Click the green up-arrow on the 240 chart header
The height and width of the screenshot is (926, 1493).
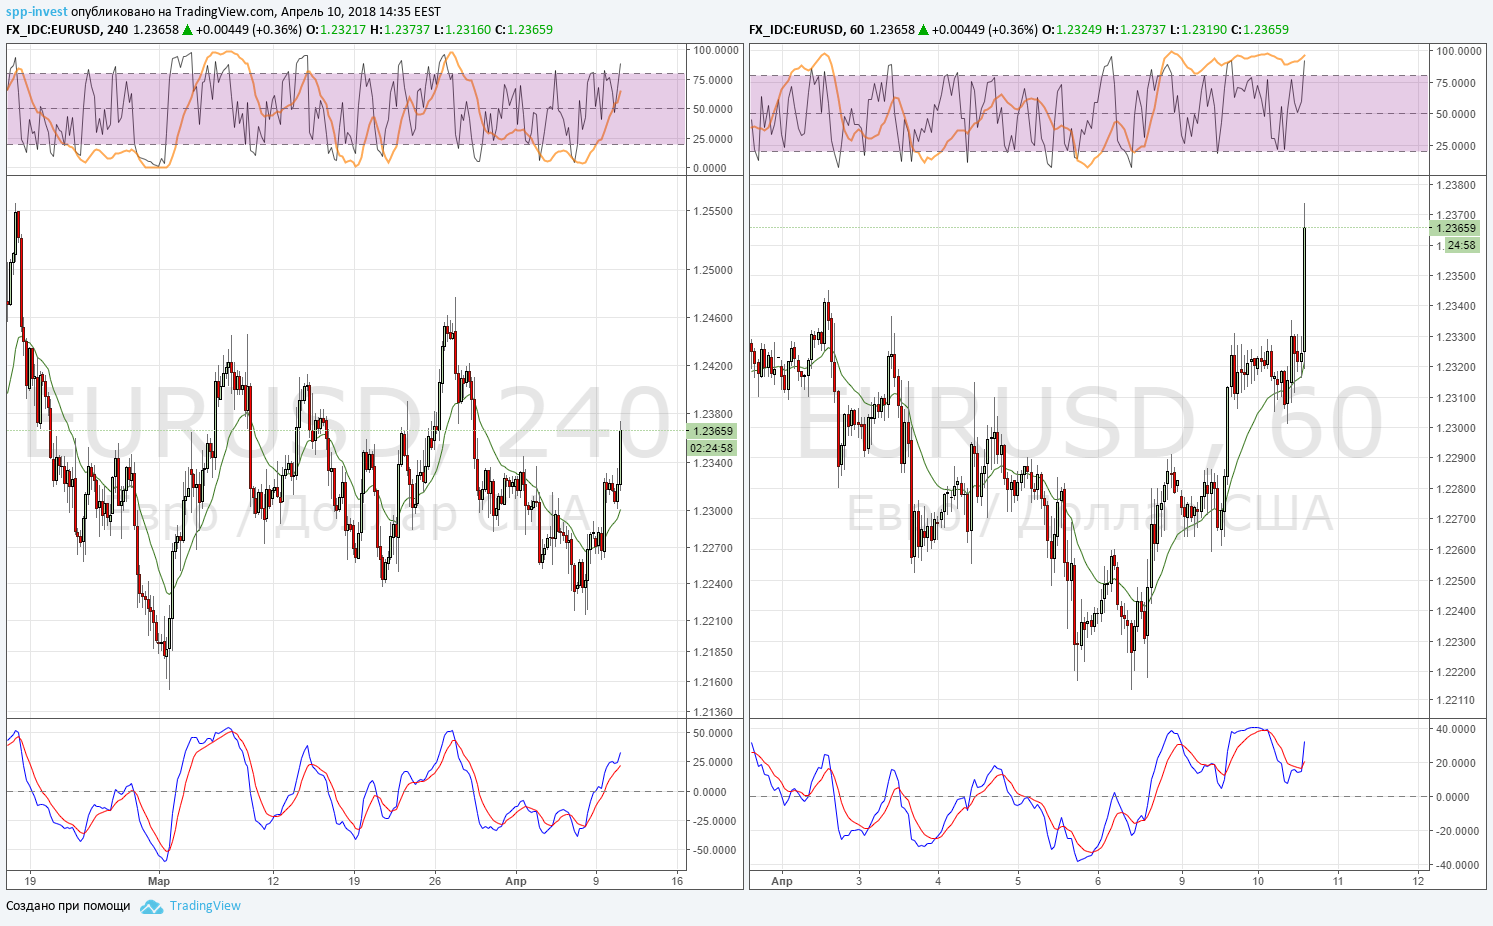pos(187,29)
